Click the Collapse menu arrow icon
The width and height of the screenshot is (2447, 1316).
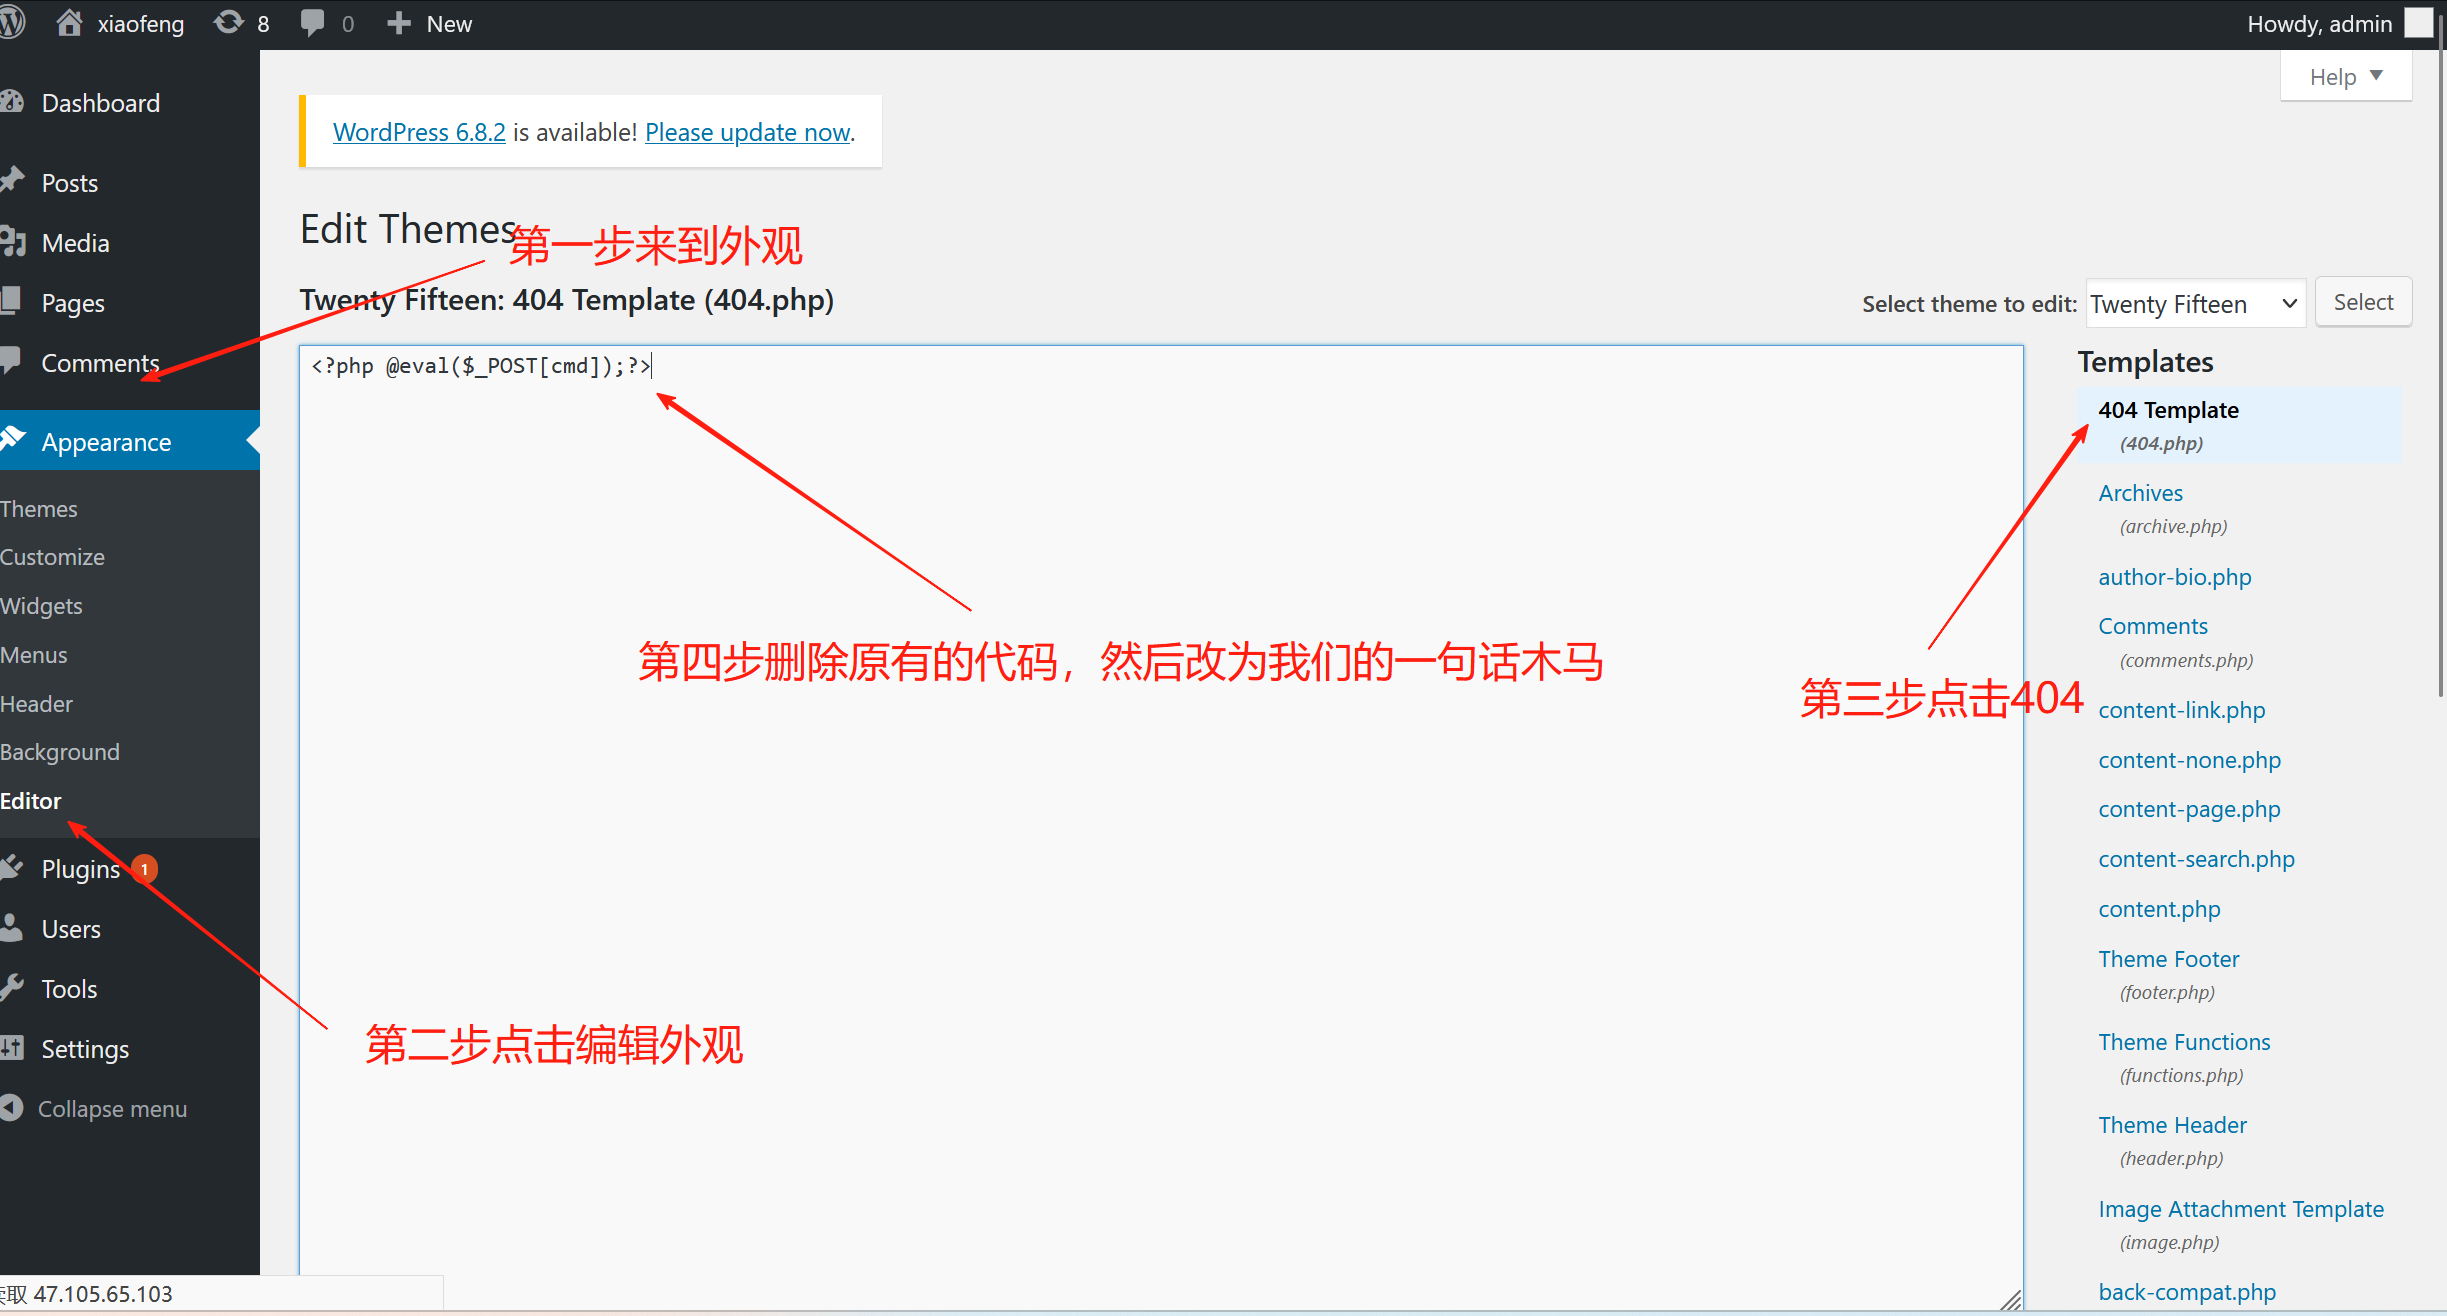(12, 1108)
